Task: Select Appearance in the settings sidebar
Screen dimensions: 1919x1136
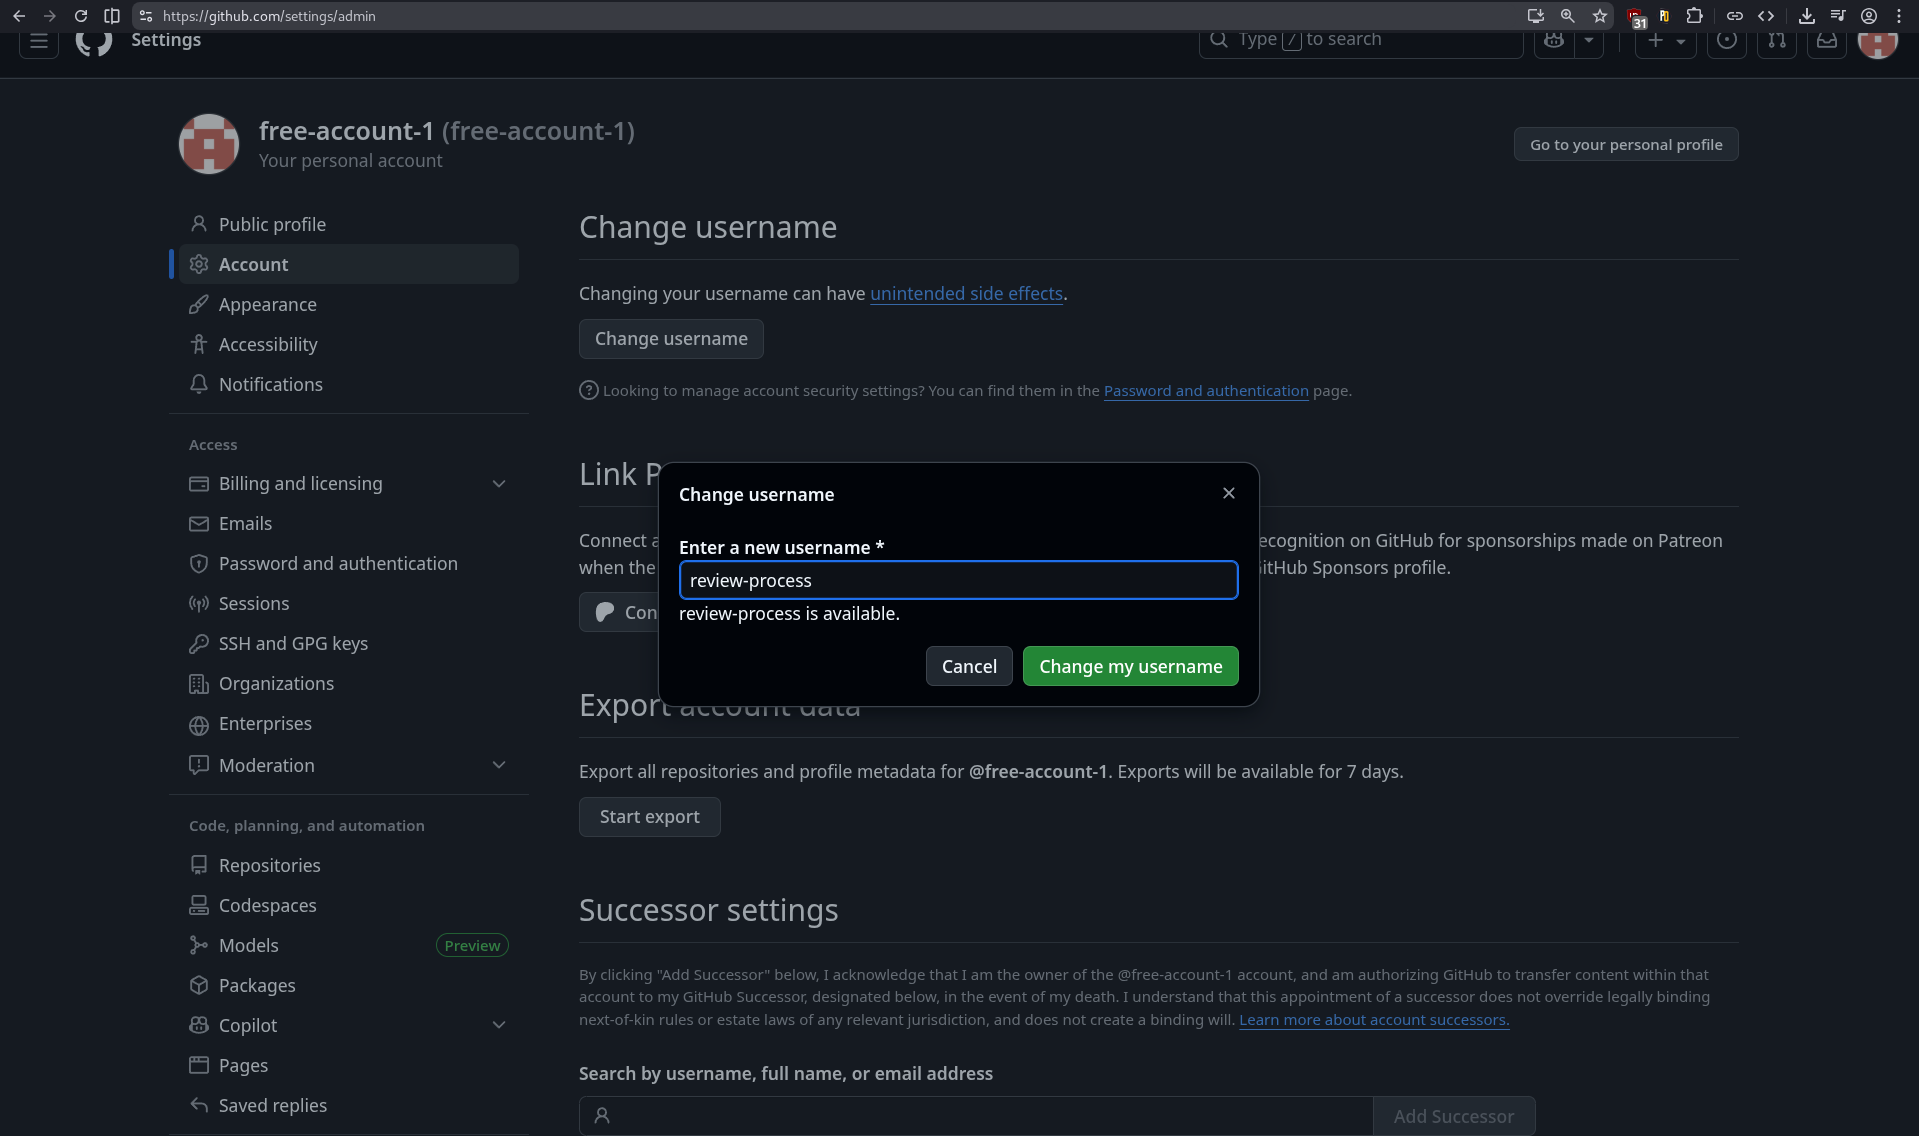Action: [x=268, y=304]
